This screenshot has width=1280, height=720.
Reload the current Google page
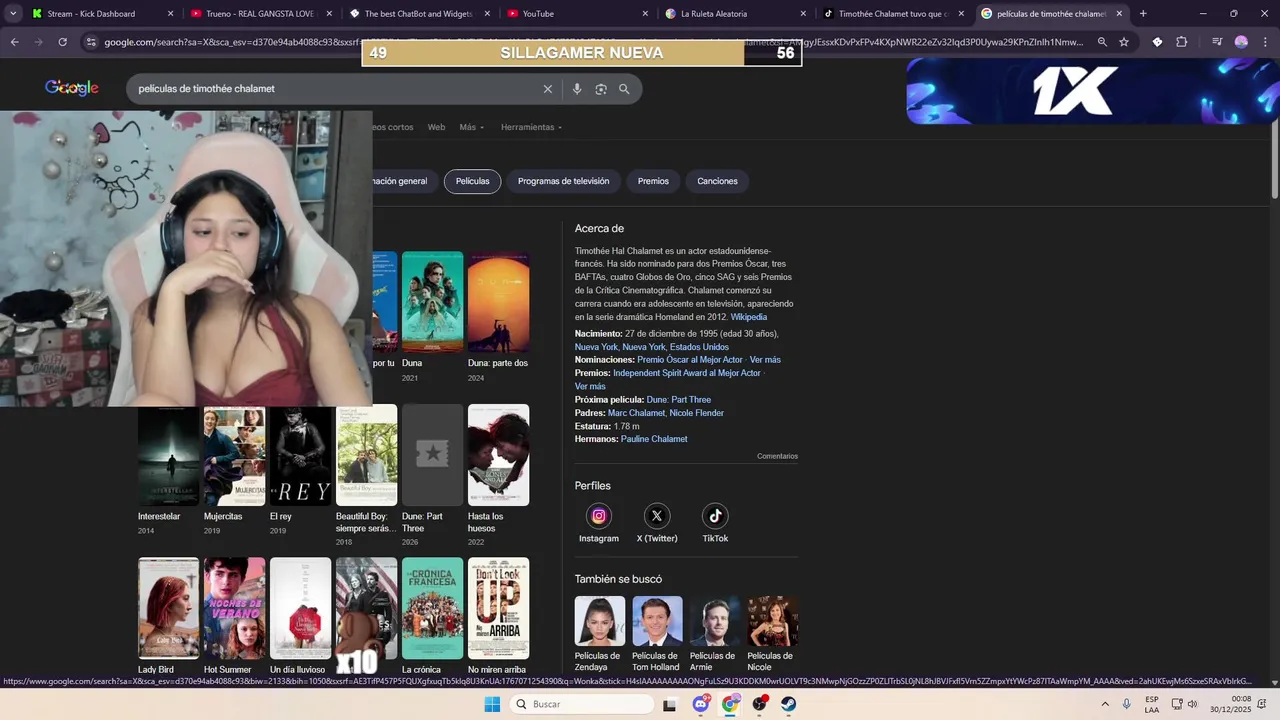click(x=62, y=42)
